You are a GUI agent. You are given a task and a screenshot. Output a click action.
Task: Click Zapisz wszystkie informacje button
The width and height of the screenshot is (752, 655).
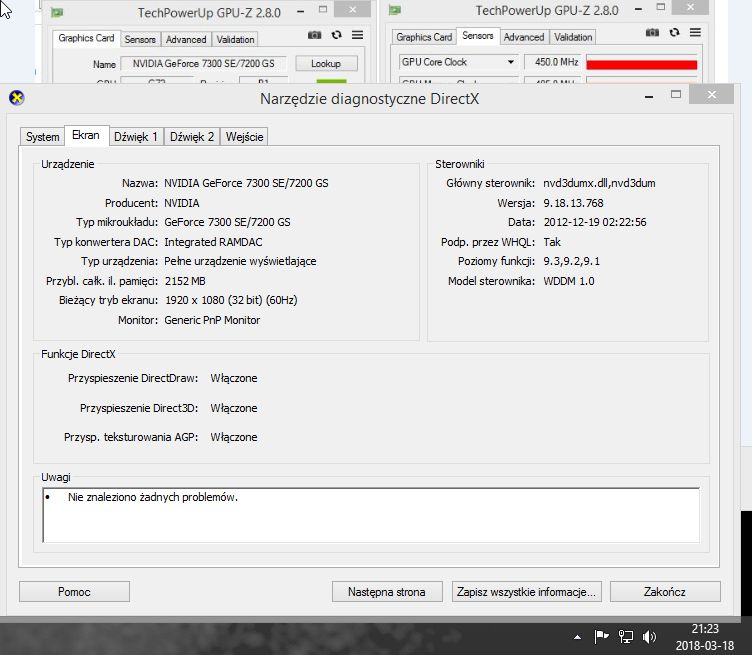pos(526,592)
